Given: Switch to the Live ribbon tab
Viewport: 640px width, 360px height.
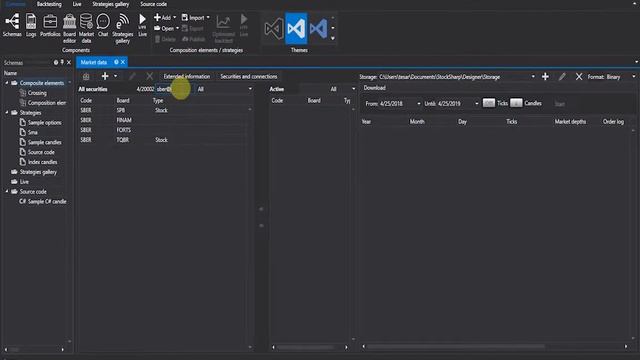Looking at the screenshot, I should pyautogui.click(x=77, y=4).
